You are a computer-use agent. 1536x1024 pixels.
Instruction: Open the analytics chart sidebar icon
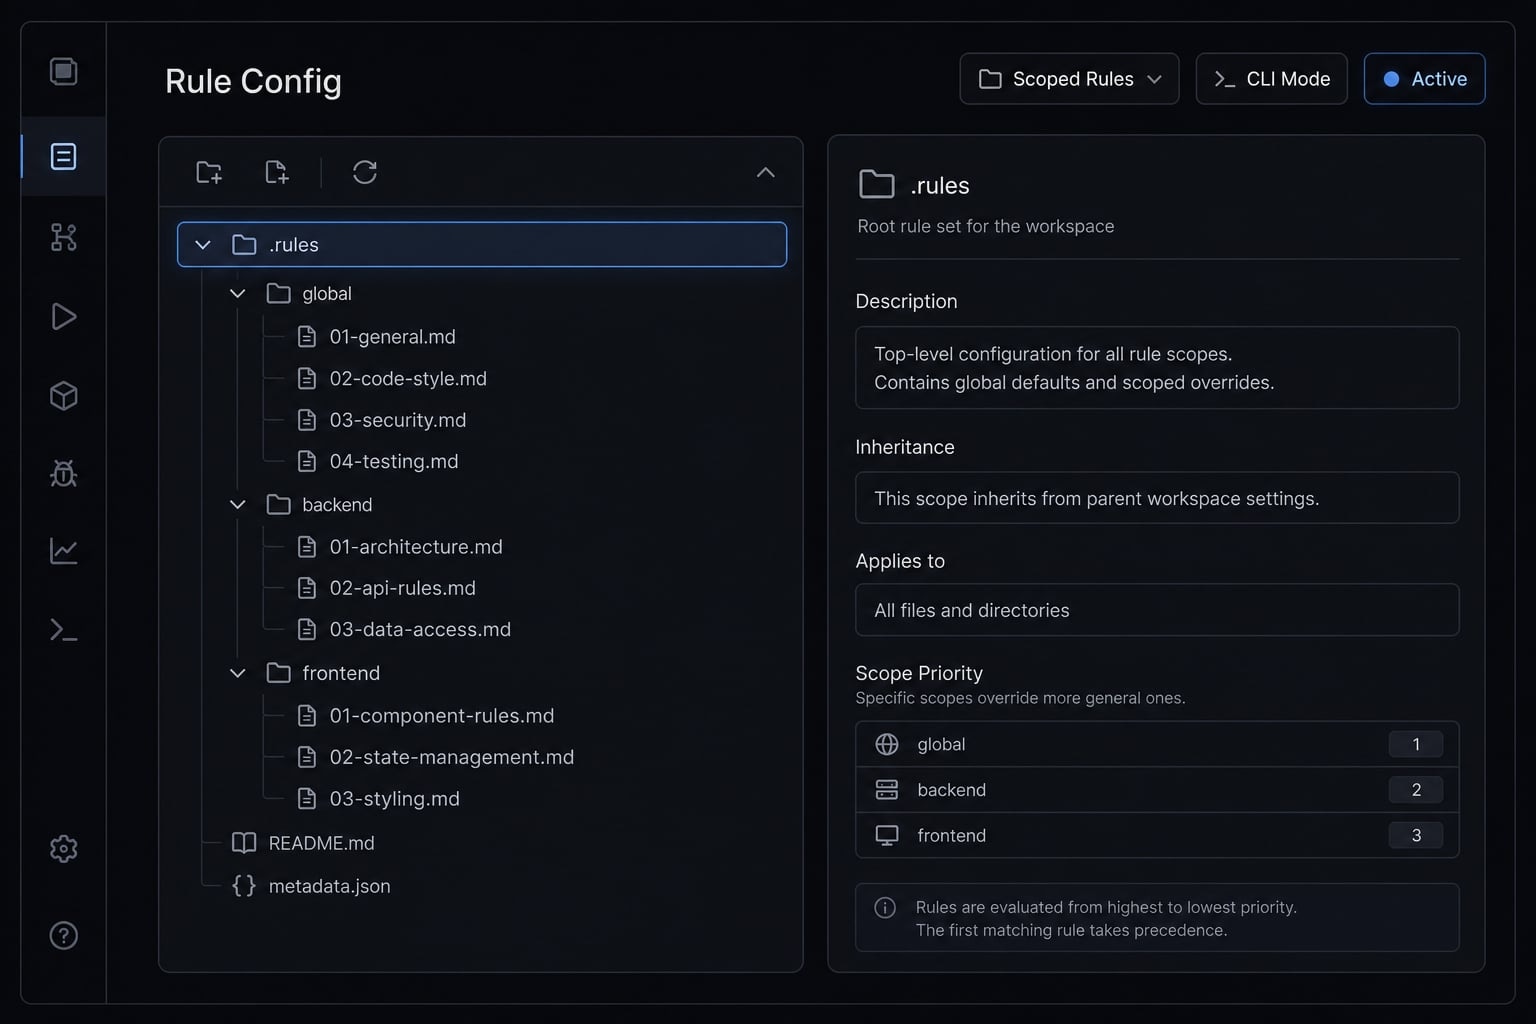[x=63, y=551]
